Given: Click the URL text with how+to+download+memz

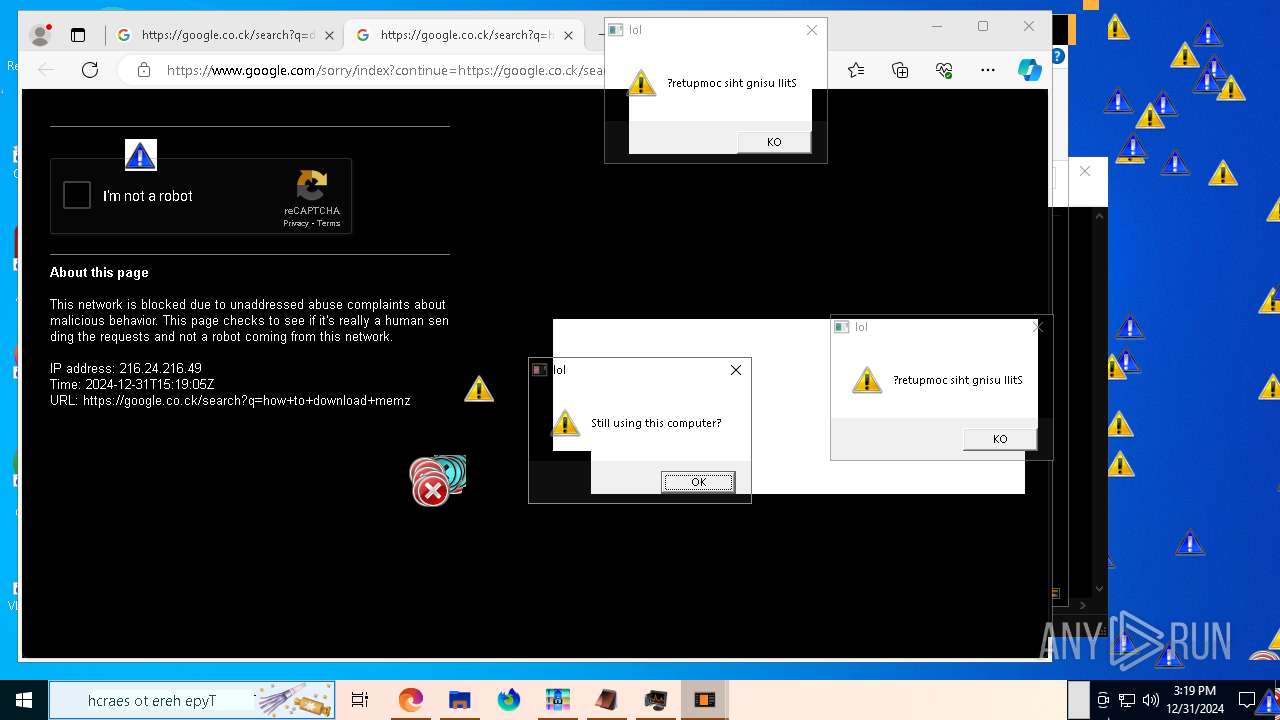Looking at the screenshot, I should (x=230, y=400).
